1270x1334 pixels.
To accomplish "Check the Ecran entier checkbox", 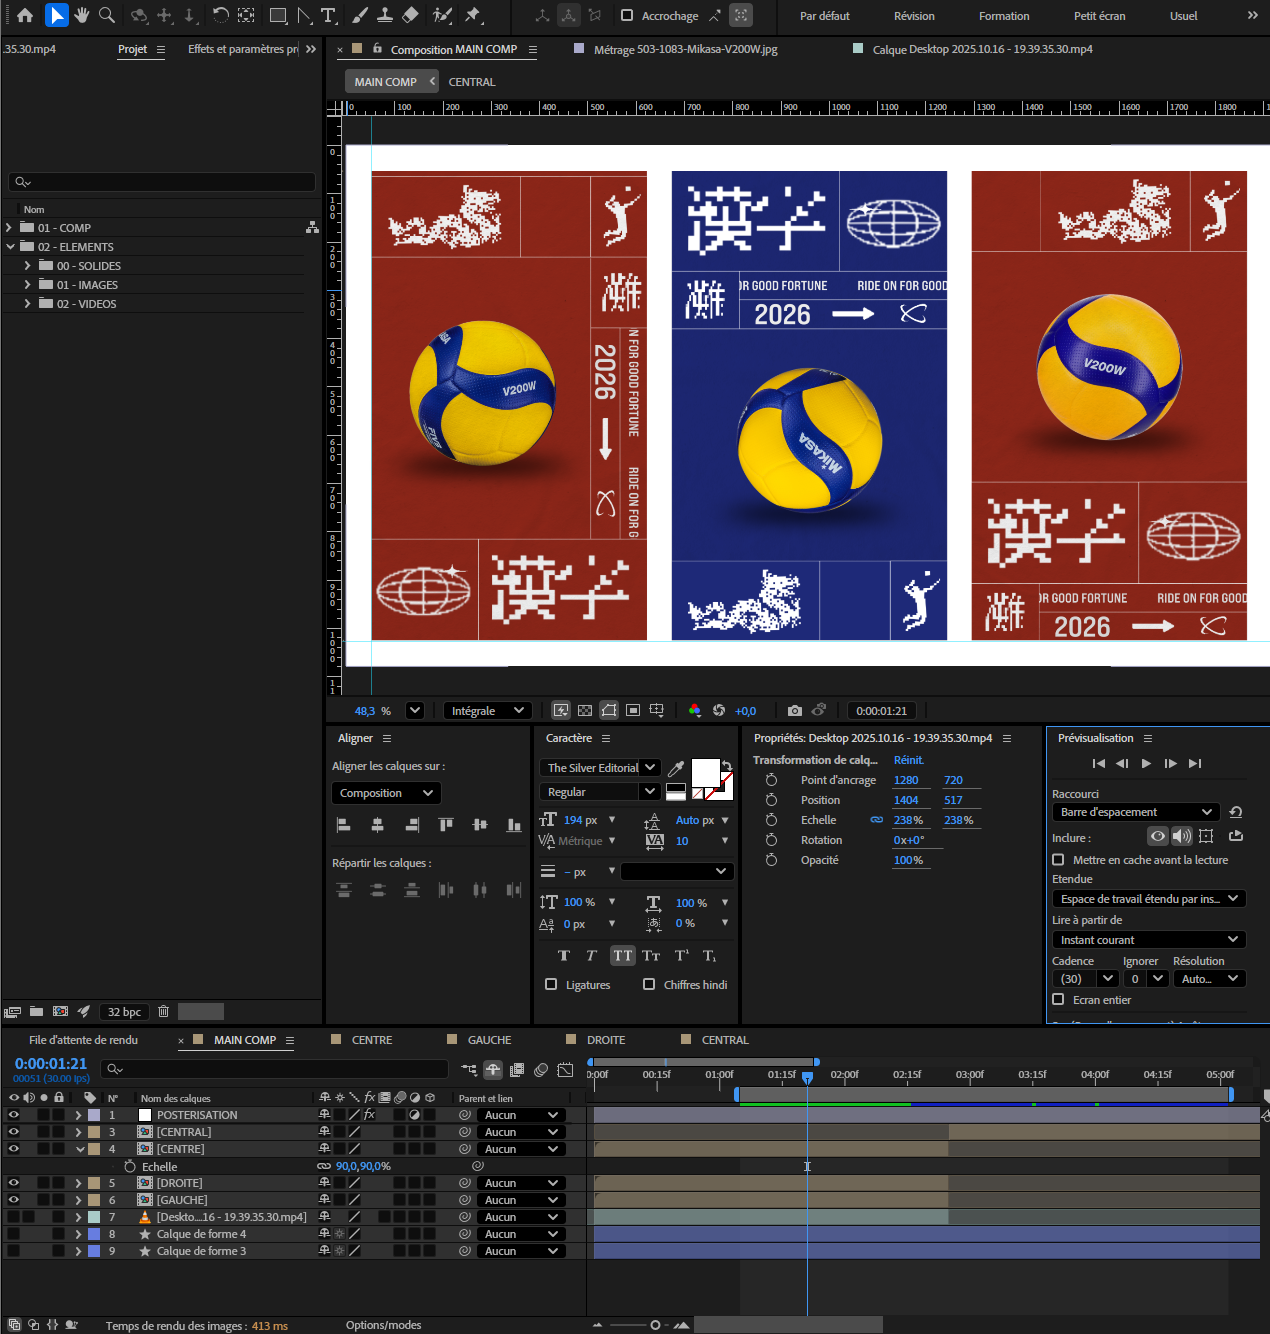I will pyautogui.click(x=1058, y=999).
